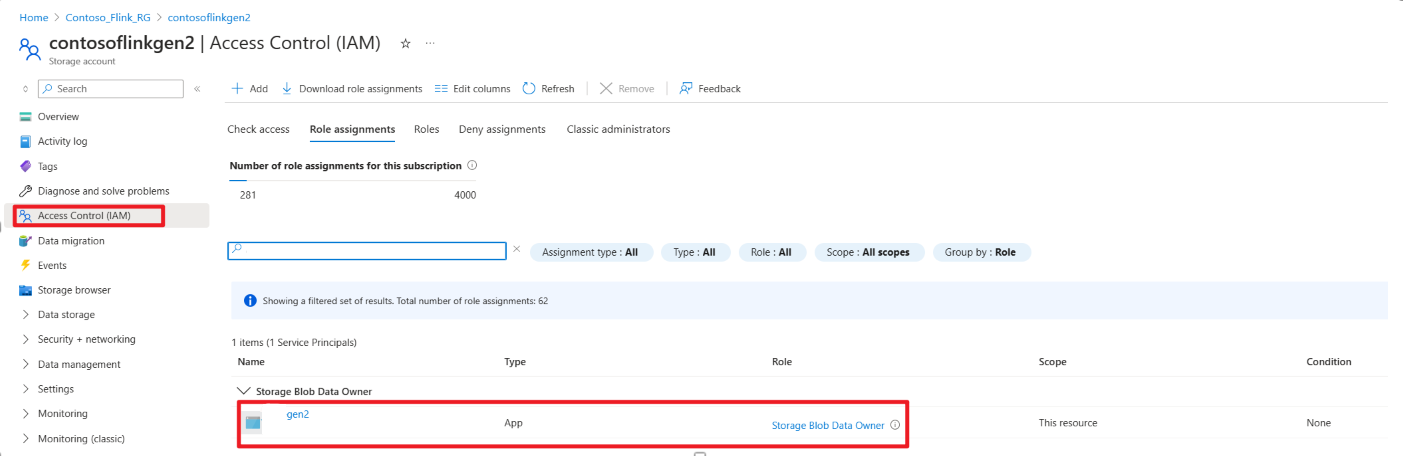Click the 'App' type cell
Image resolution: width=1403 pixels, height=456 pixels.
(x=513, y=423)
